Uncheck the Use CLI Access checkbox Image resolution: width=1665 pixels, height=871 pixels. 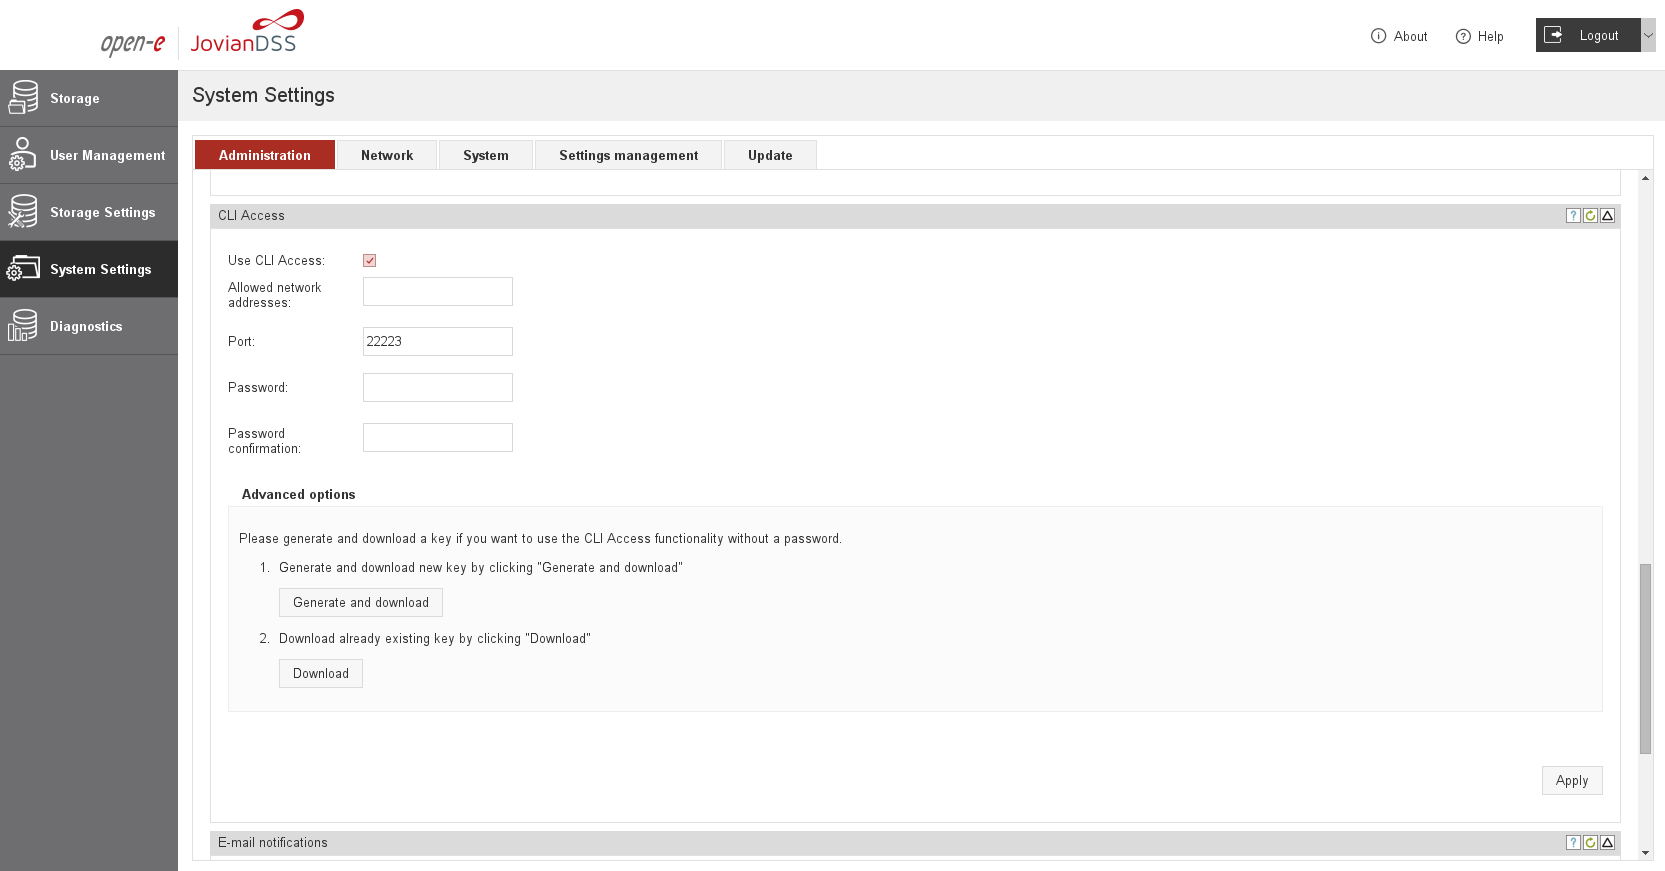(x=370, y=261)
